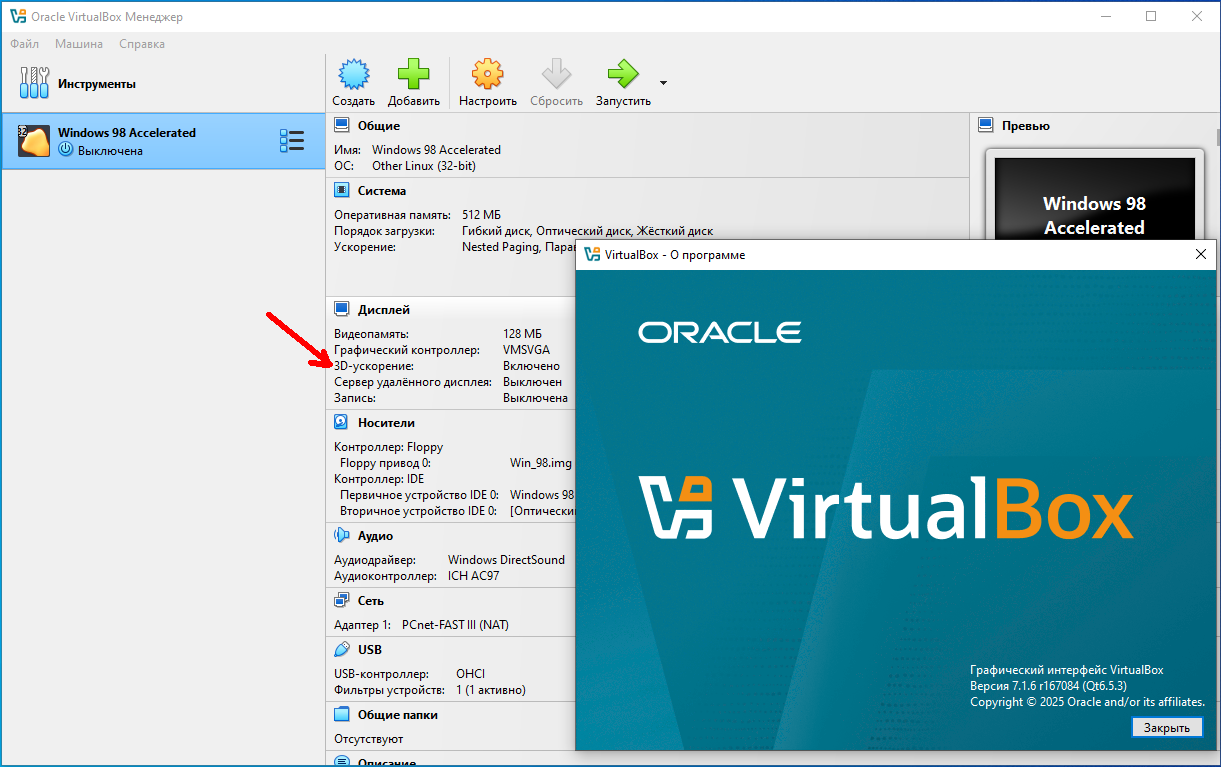Click the USB controller value OHCI

(470, 674)
